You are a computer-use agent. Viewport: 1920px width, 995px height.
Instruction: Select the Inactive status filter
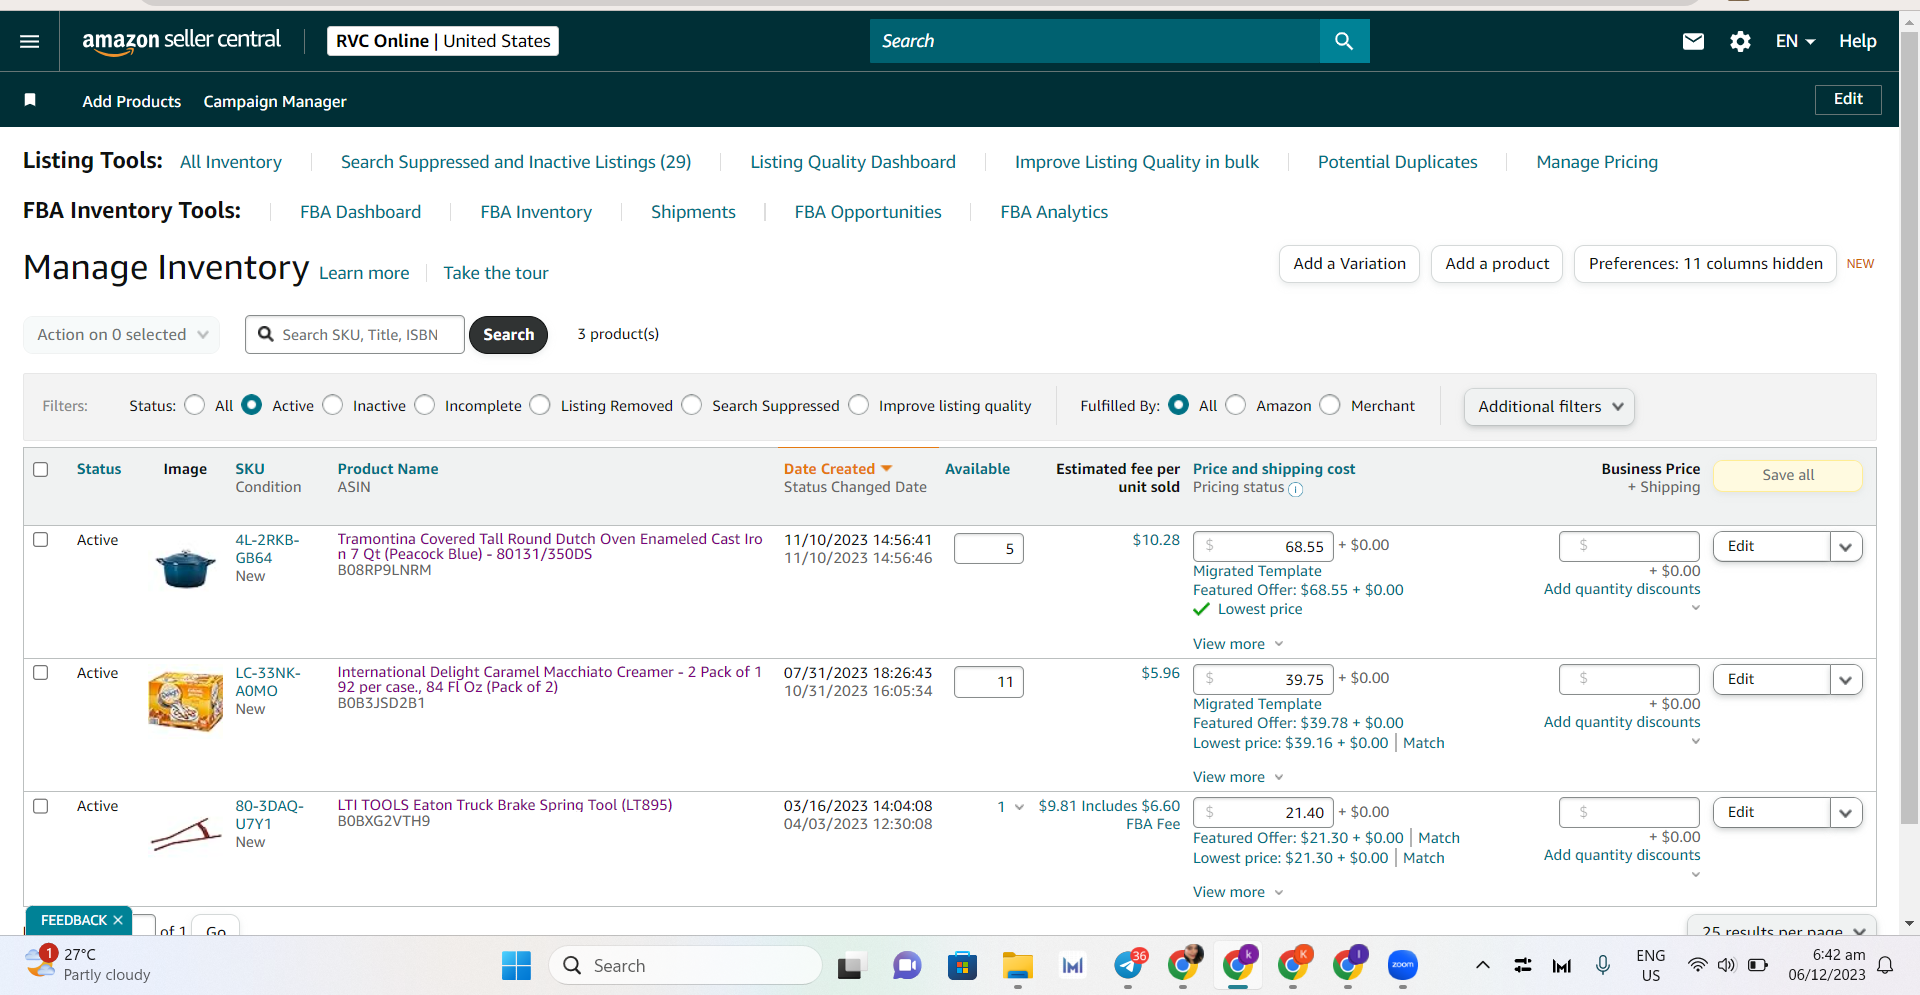pyautogui.click(x=333, y=405)
